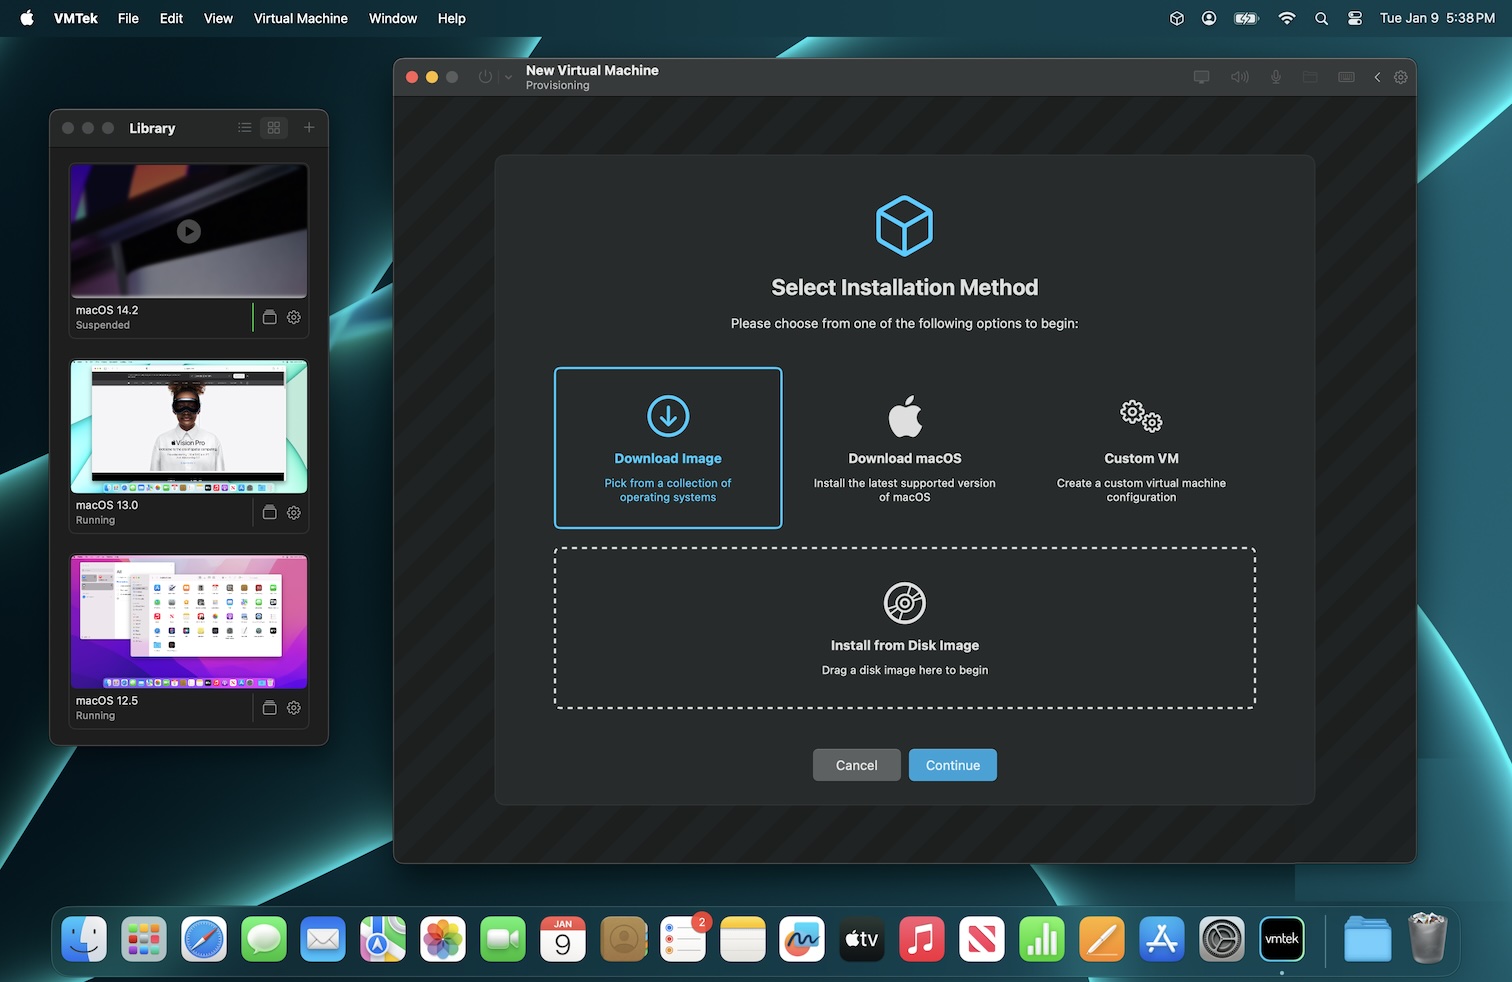
Task: Open settings gear for the macOS 14.2 VM
Action: 293,317
